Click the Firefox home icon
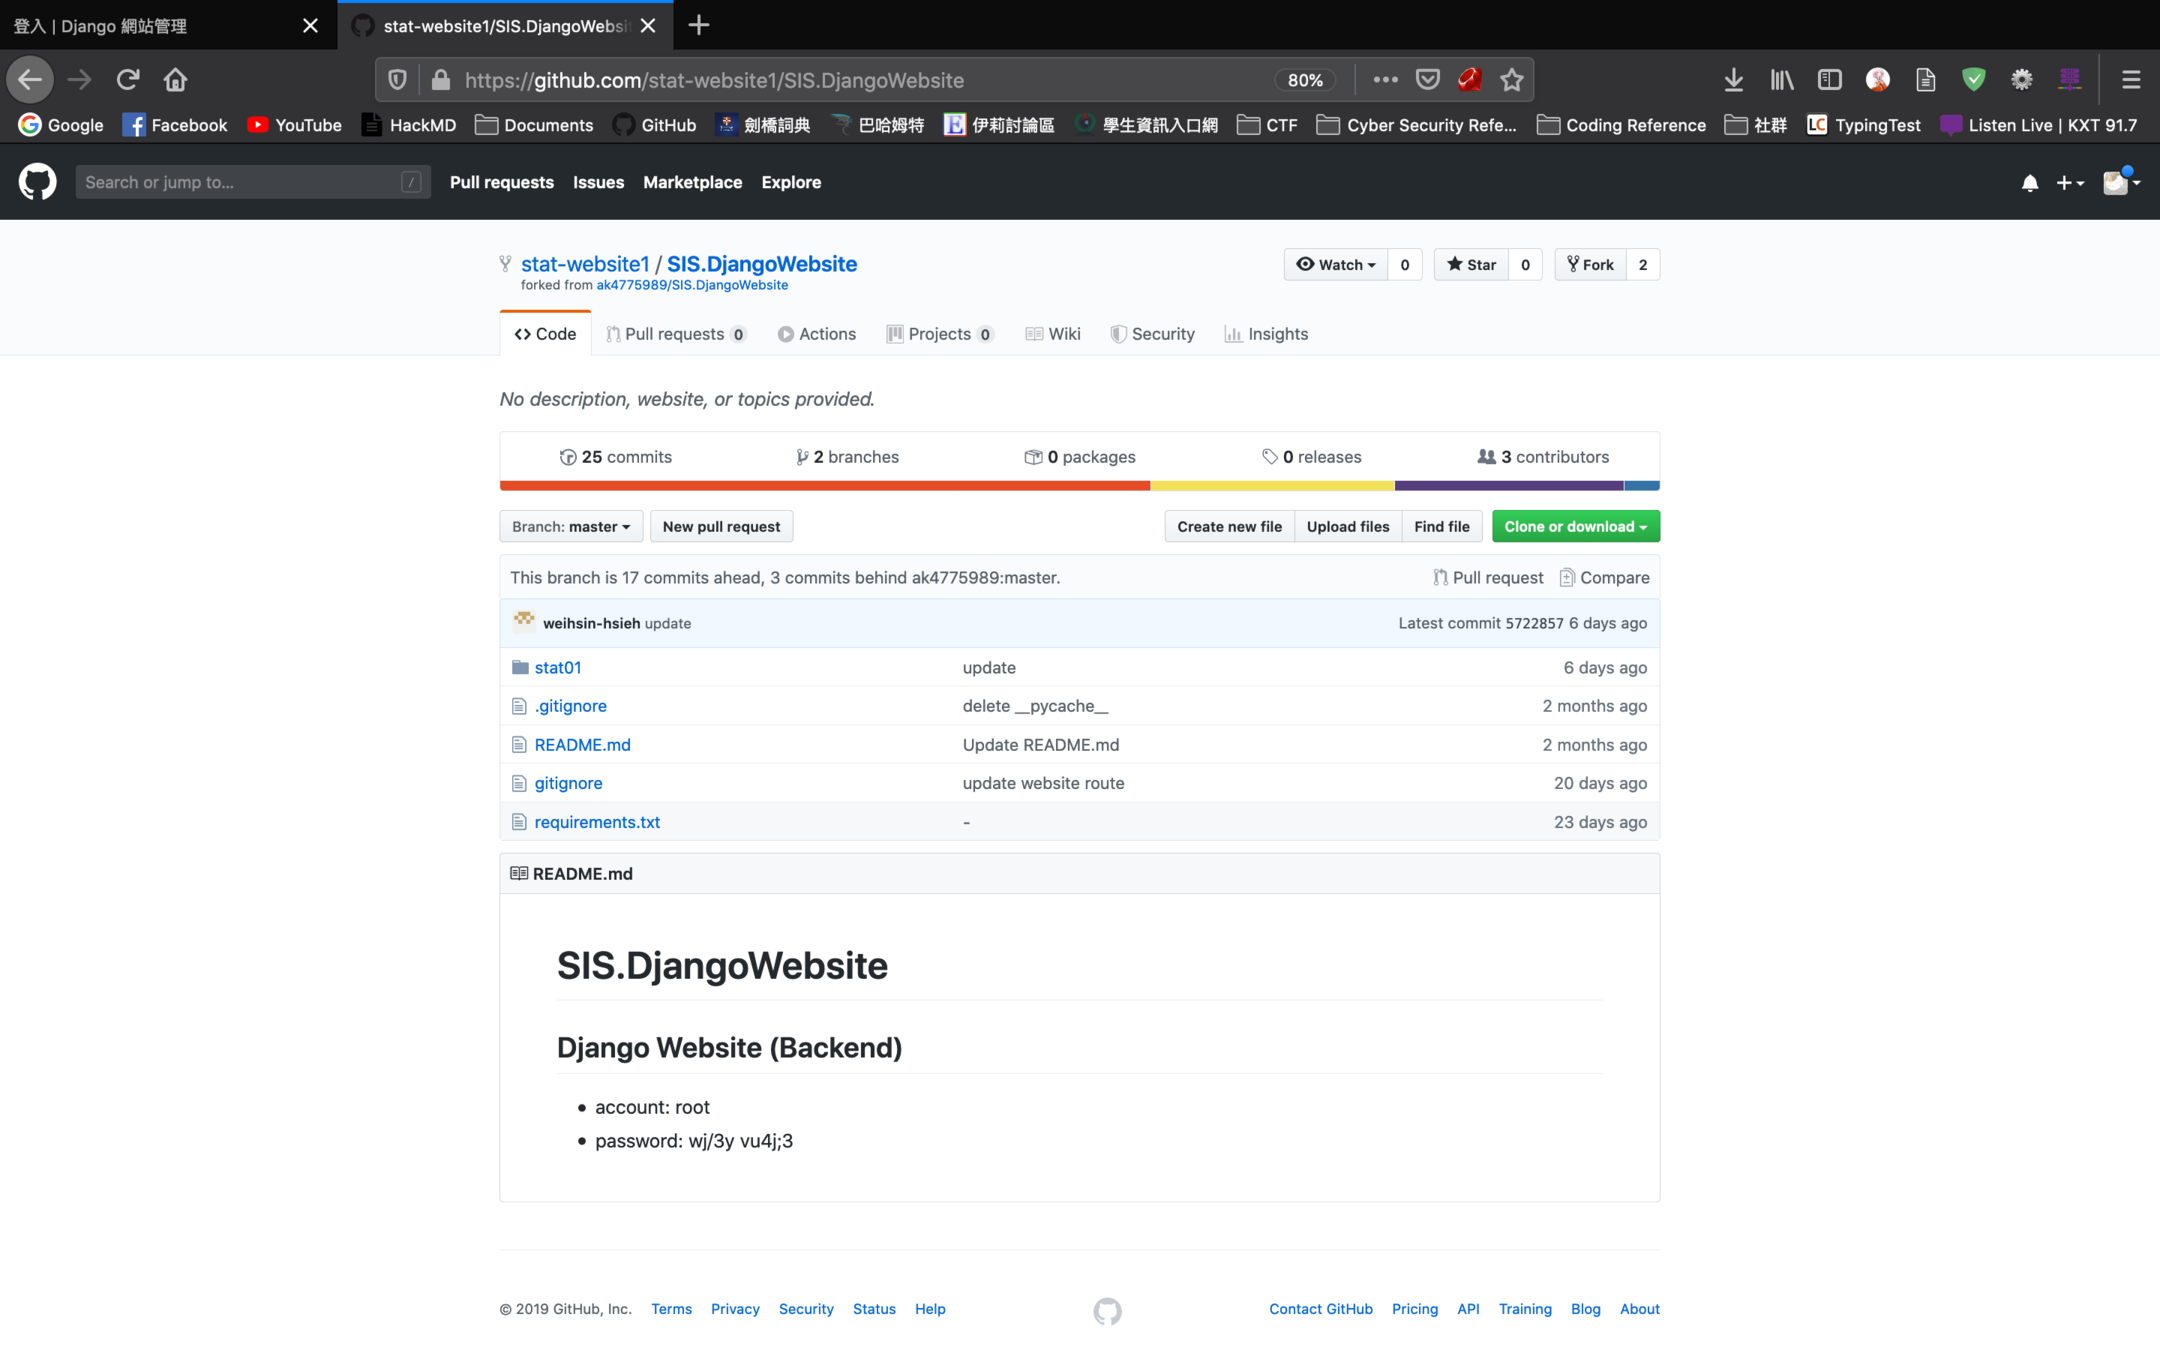Image resolution: width=2160 pixels, height=1350 pixels. 175,80
